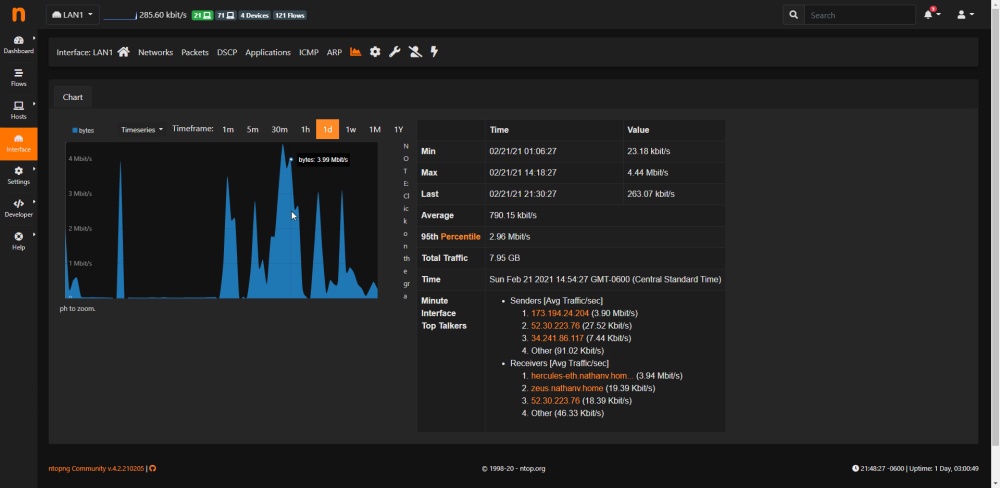Image resolution: width=1000 pixels, height=488 pixels.
Task: Click the 4 Devices badge
Action: pyautogui.click(x=254, y=15)
